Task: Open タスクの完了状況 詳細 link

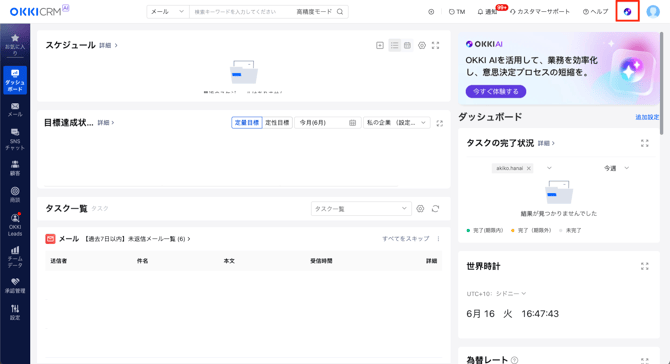Action: click(x=546, y=144)
